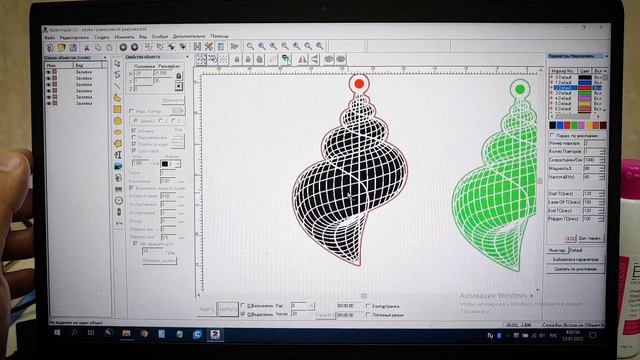
Task: Toggle the 'Выделение' checkbox at bottom
Action: coord(243,314)
